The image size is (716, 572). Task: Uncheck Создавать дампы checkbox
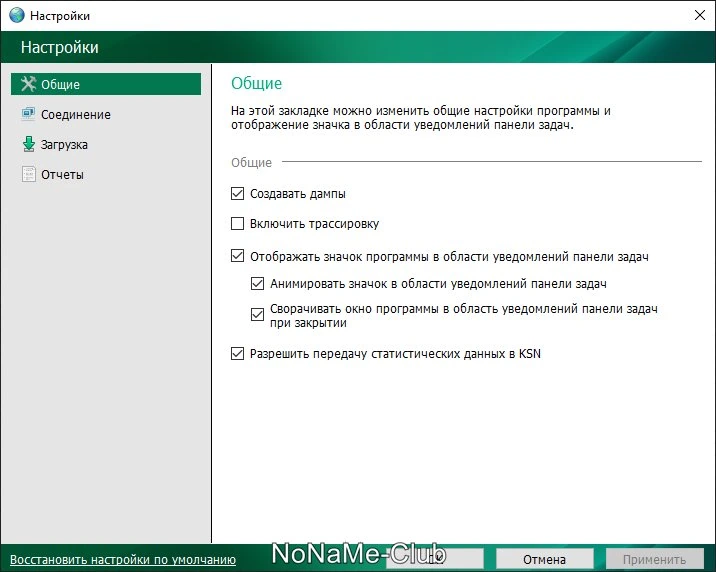point(237,194)
